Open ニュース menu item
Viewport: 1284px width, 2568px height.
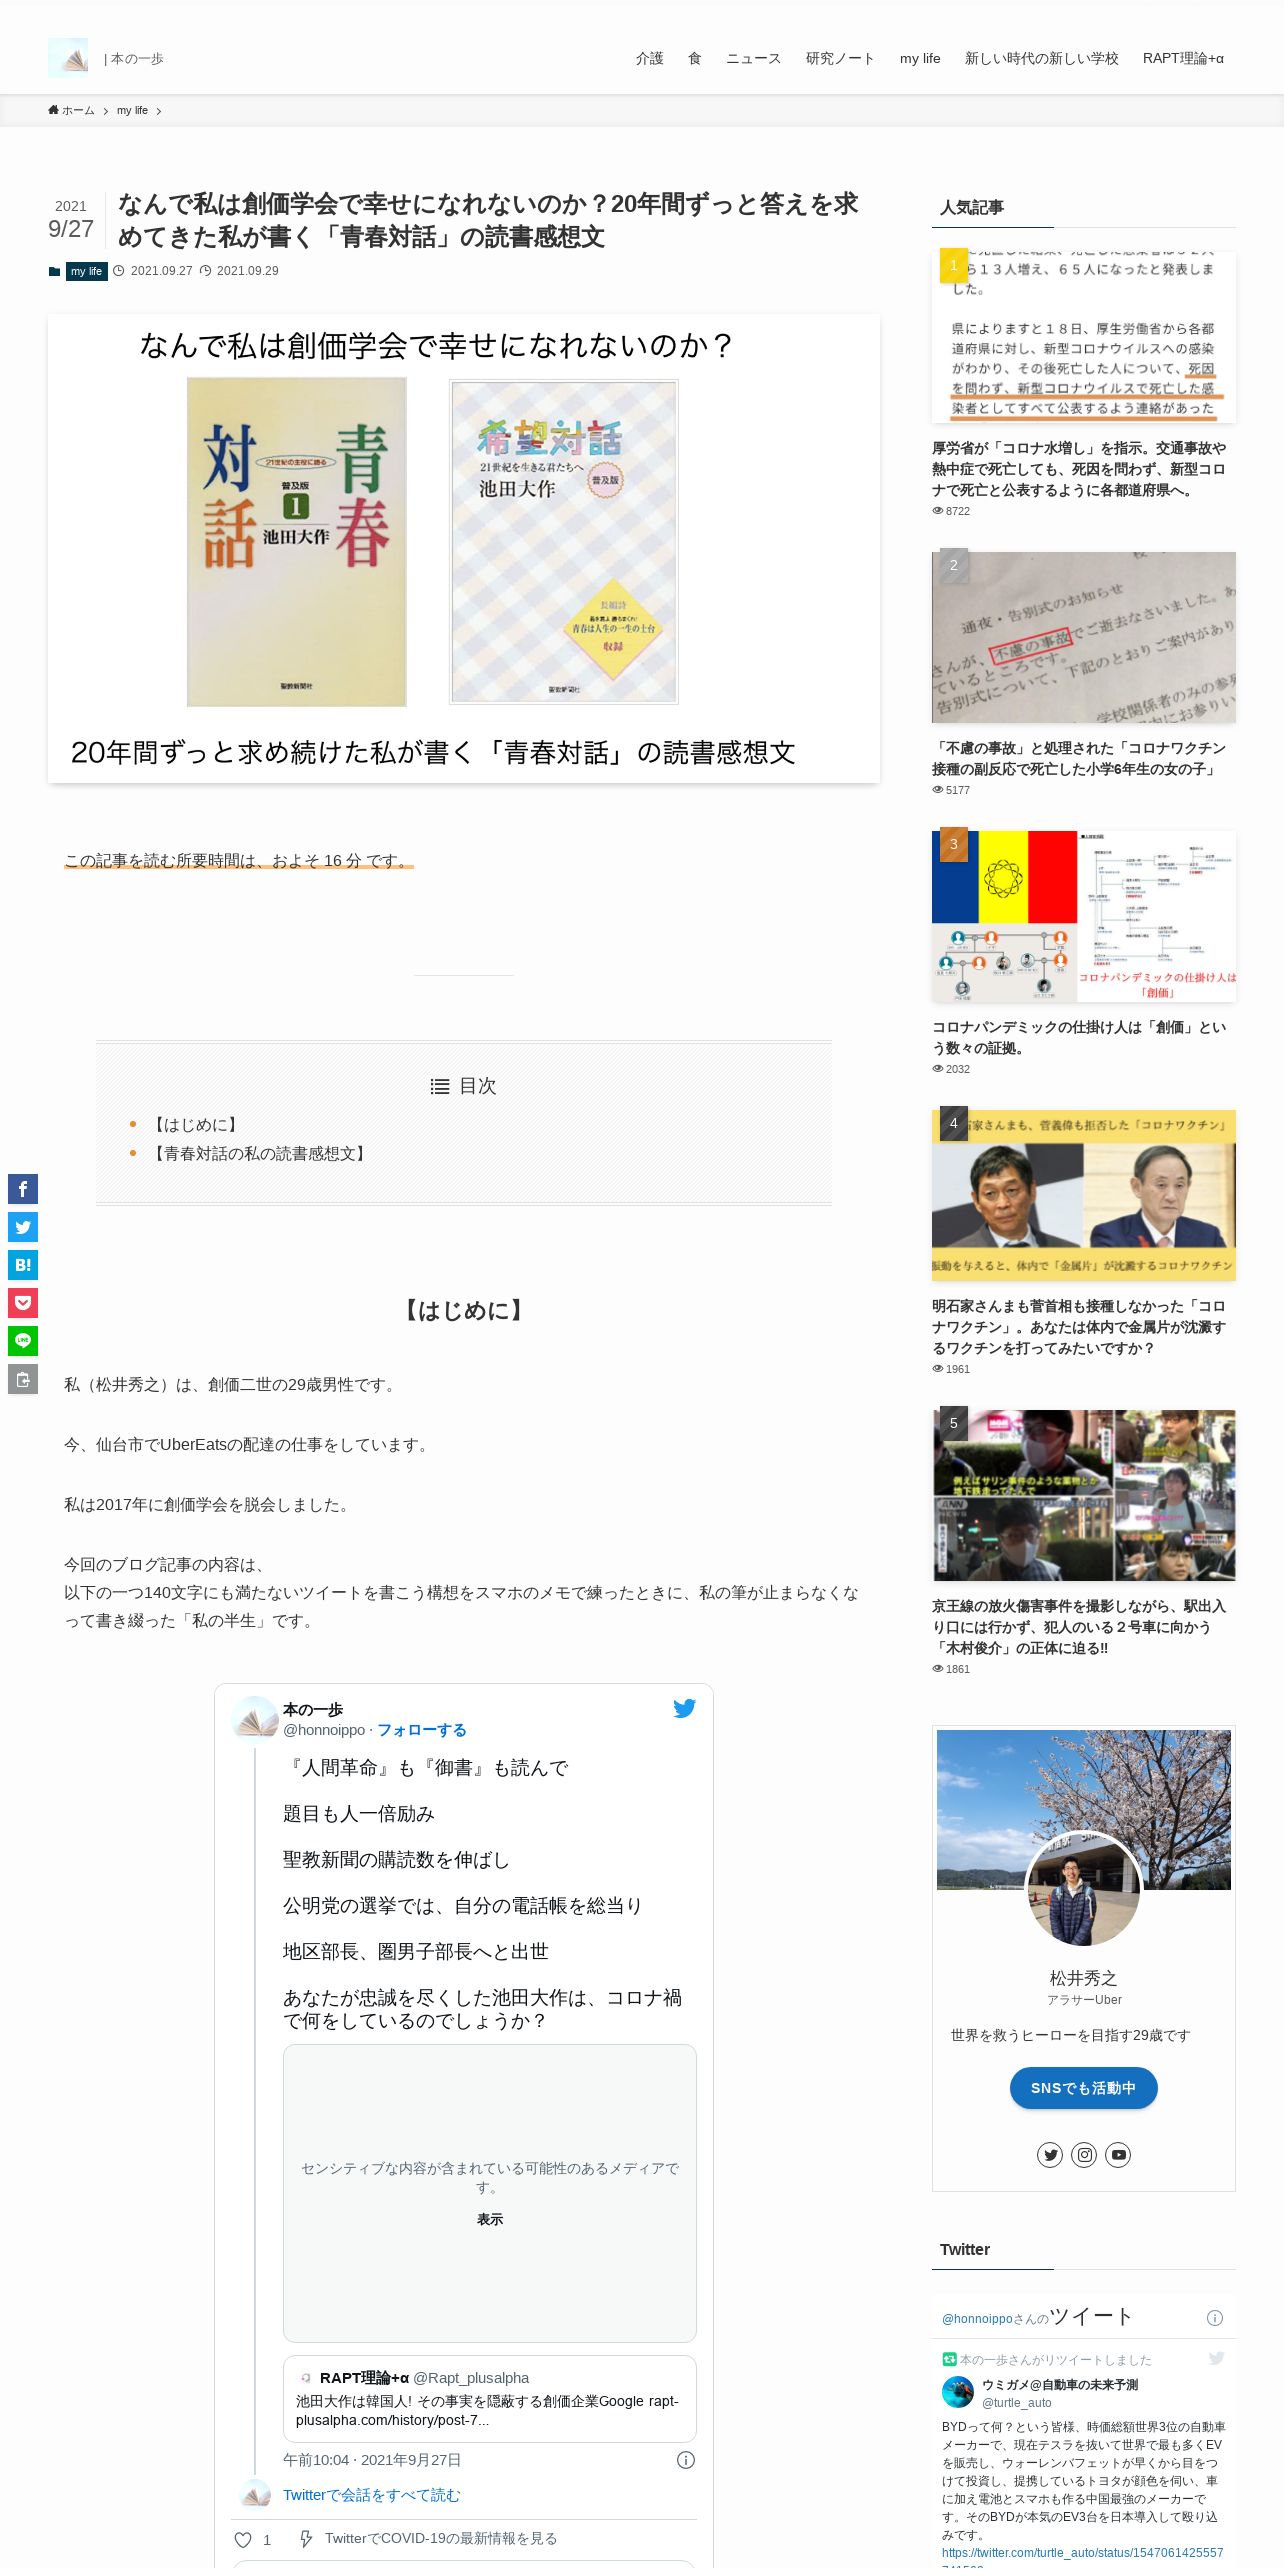point(754,58)
